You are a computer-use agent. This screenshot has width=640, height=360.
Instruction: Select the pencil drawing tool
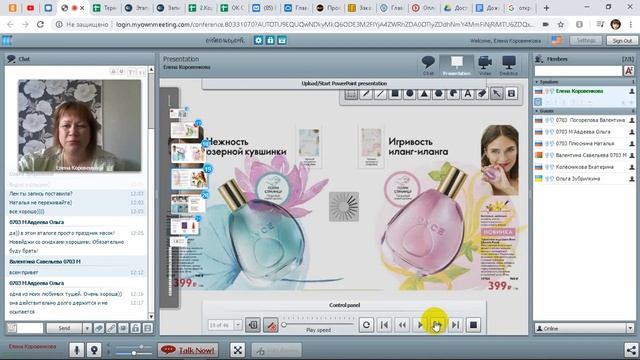coord(366,94)
